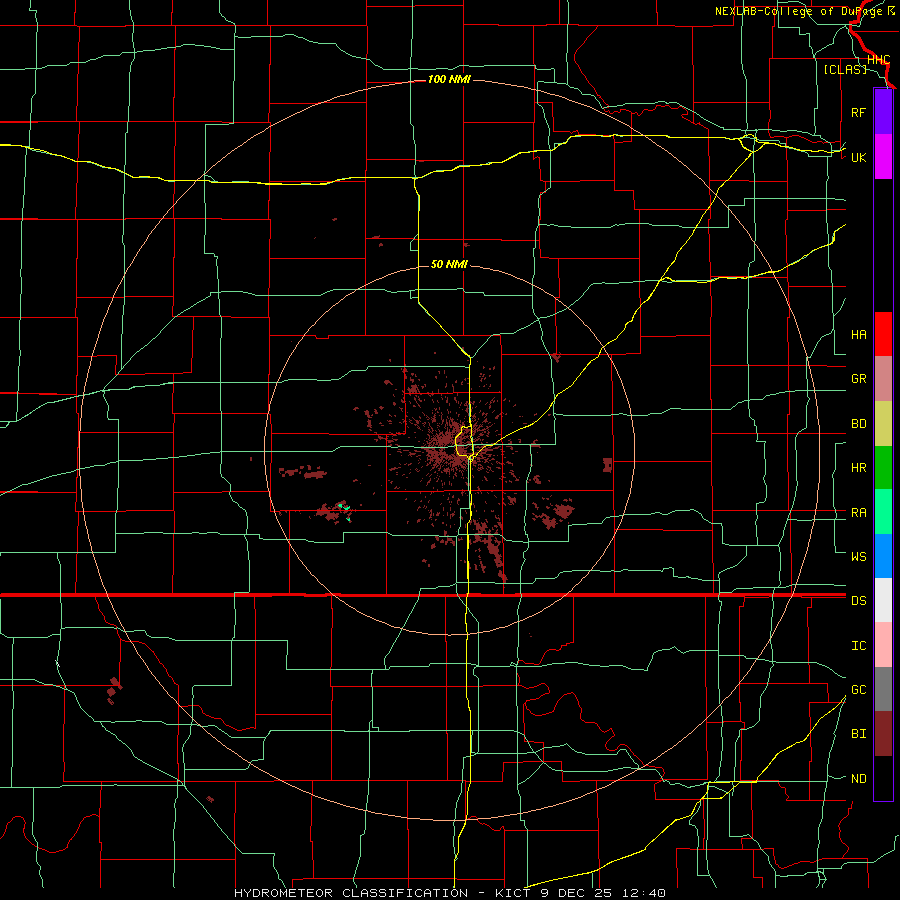Click the RF legend label
Viewport: 900px width, 900px height.
click(x=858, y=113)
